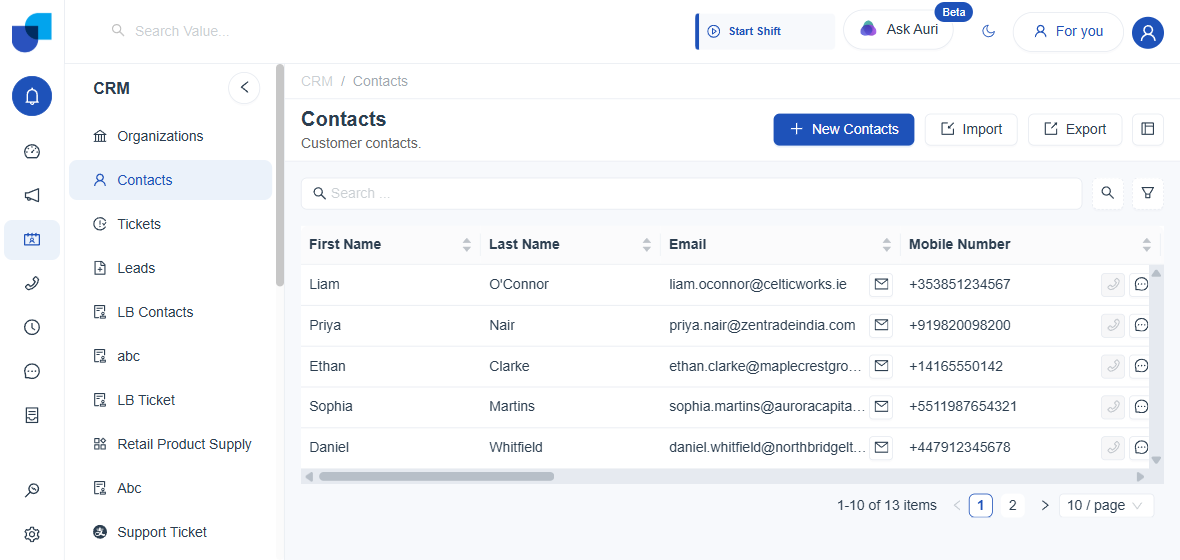This screenshot has width=1180, height=560.
Task: Click CRM breadcrumb link
Action: pos(317,81)
